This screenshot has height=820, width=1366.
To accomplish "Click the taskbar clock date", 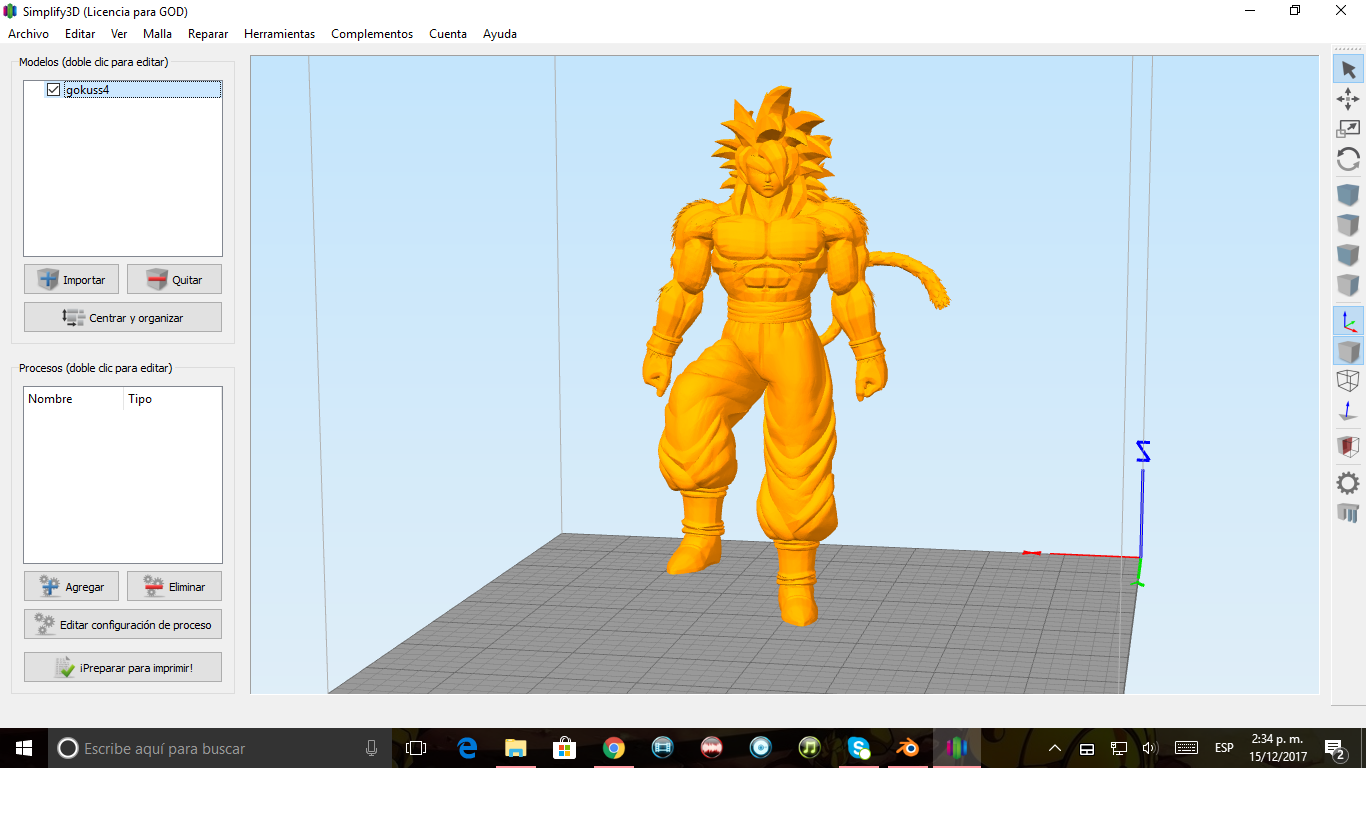I will (x=1276, y=757).
